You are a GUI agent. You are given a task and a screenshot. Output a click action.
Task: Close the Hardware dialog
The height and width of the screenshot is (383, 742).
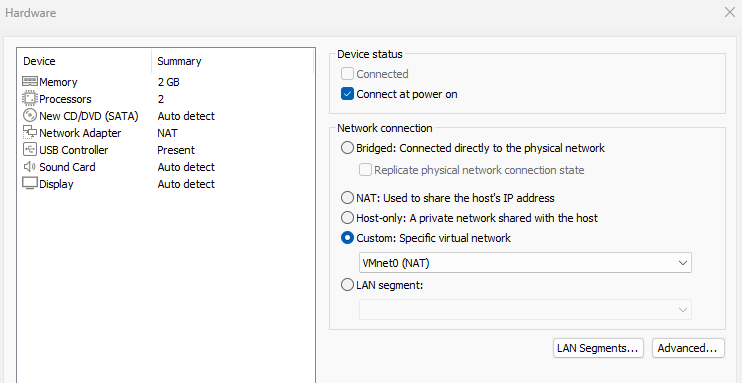click(x=730, y=12)
